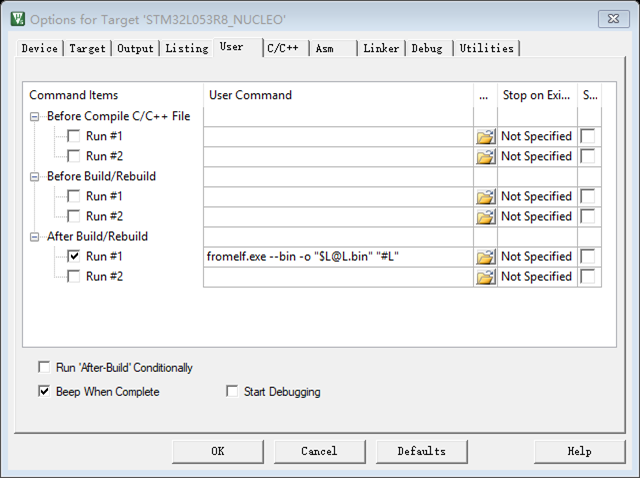This screenshot has width=640, height=478.
Task: Click the fromelf.exe user command field
Action: click(x=338, y=257)
